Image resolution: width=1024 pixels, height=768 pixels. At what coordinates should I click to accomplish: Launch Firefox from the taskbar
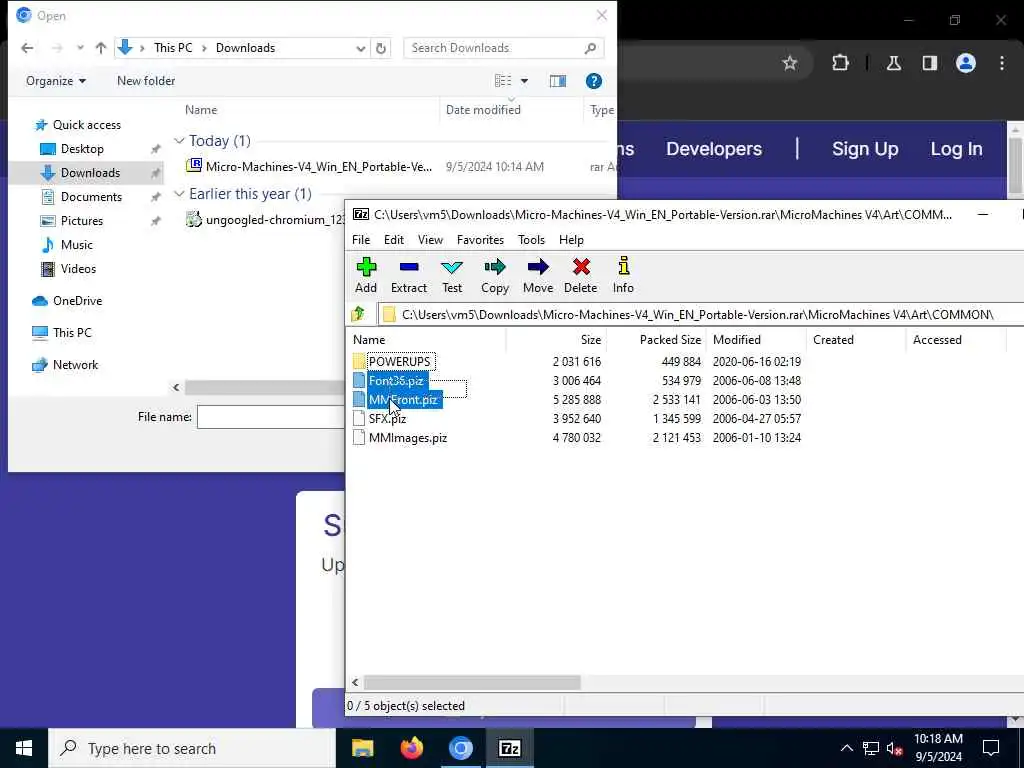[x=411, y=748]
